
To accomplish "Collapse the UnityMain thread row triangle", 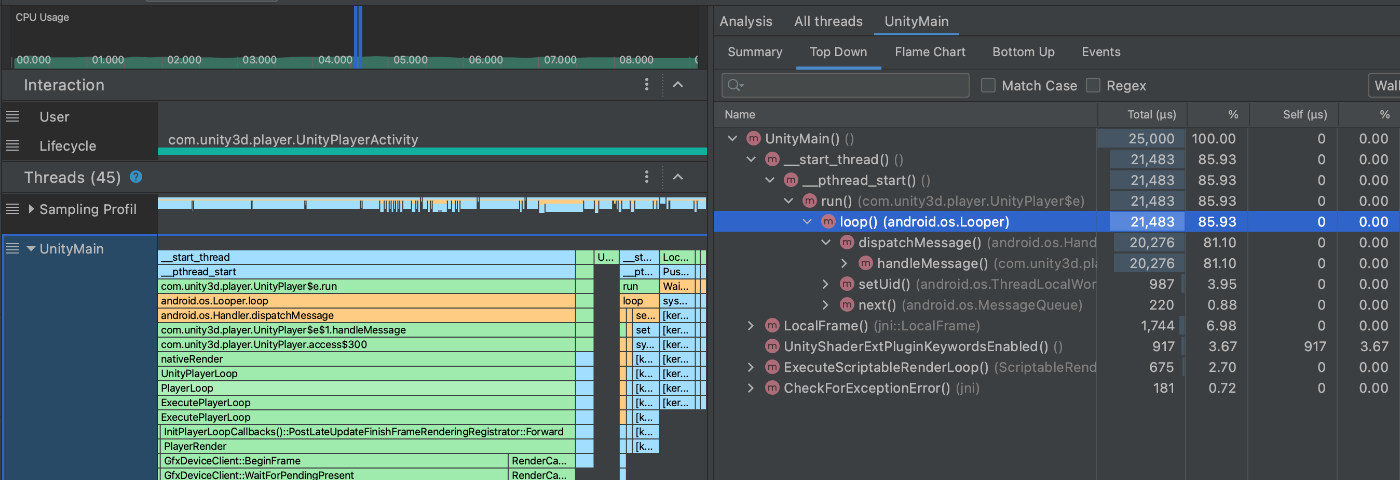I will [31, 249].
